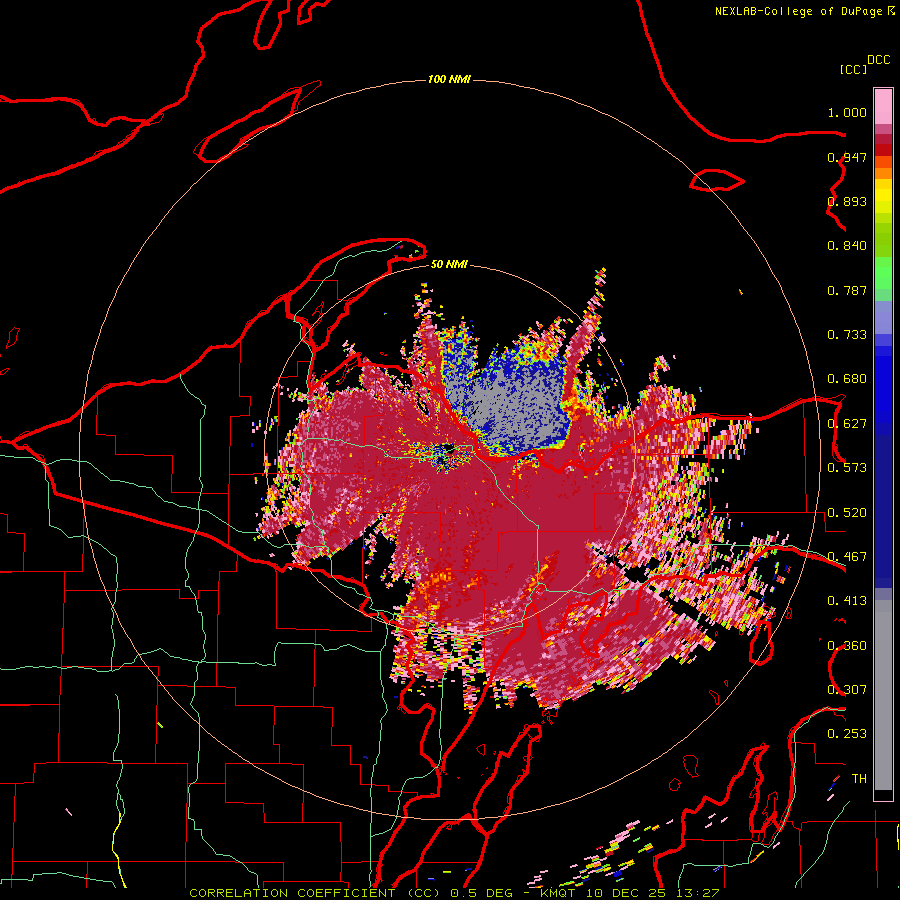900x900 pixels.
Task: Click the radar site at the range rings' center
Action: tap(449, 450)
